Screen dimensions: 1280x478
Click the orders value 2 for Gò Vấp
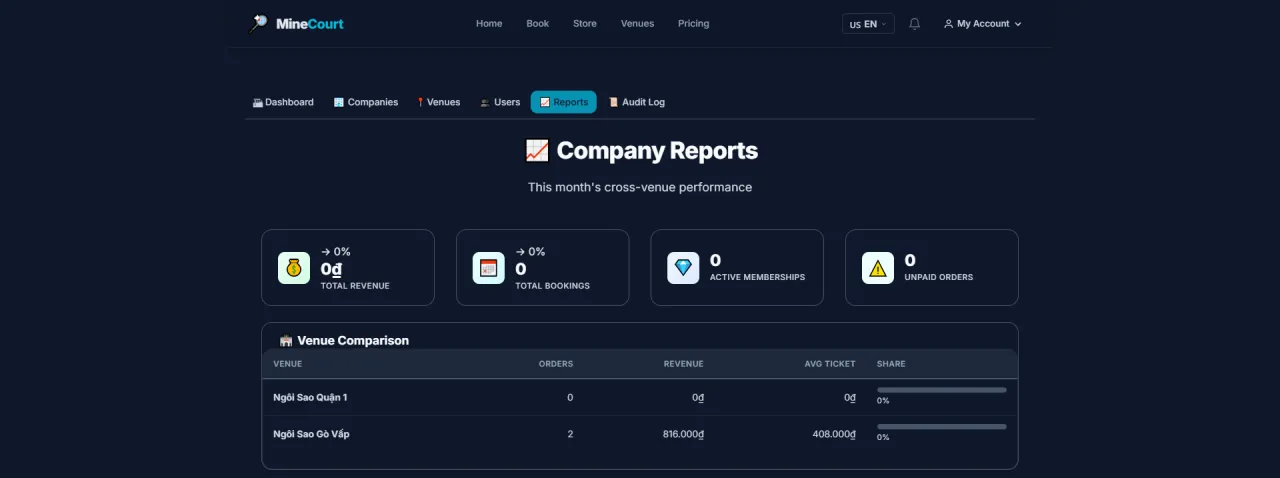(570, 435)
